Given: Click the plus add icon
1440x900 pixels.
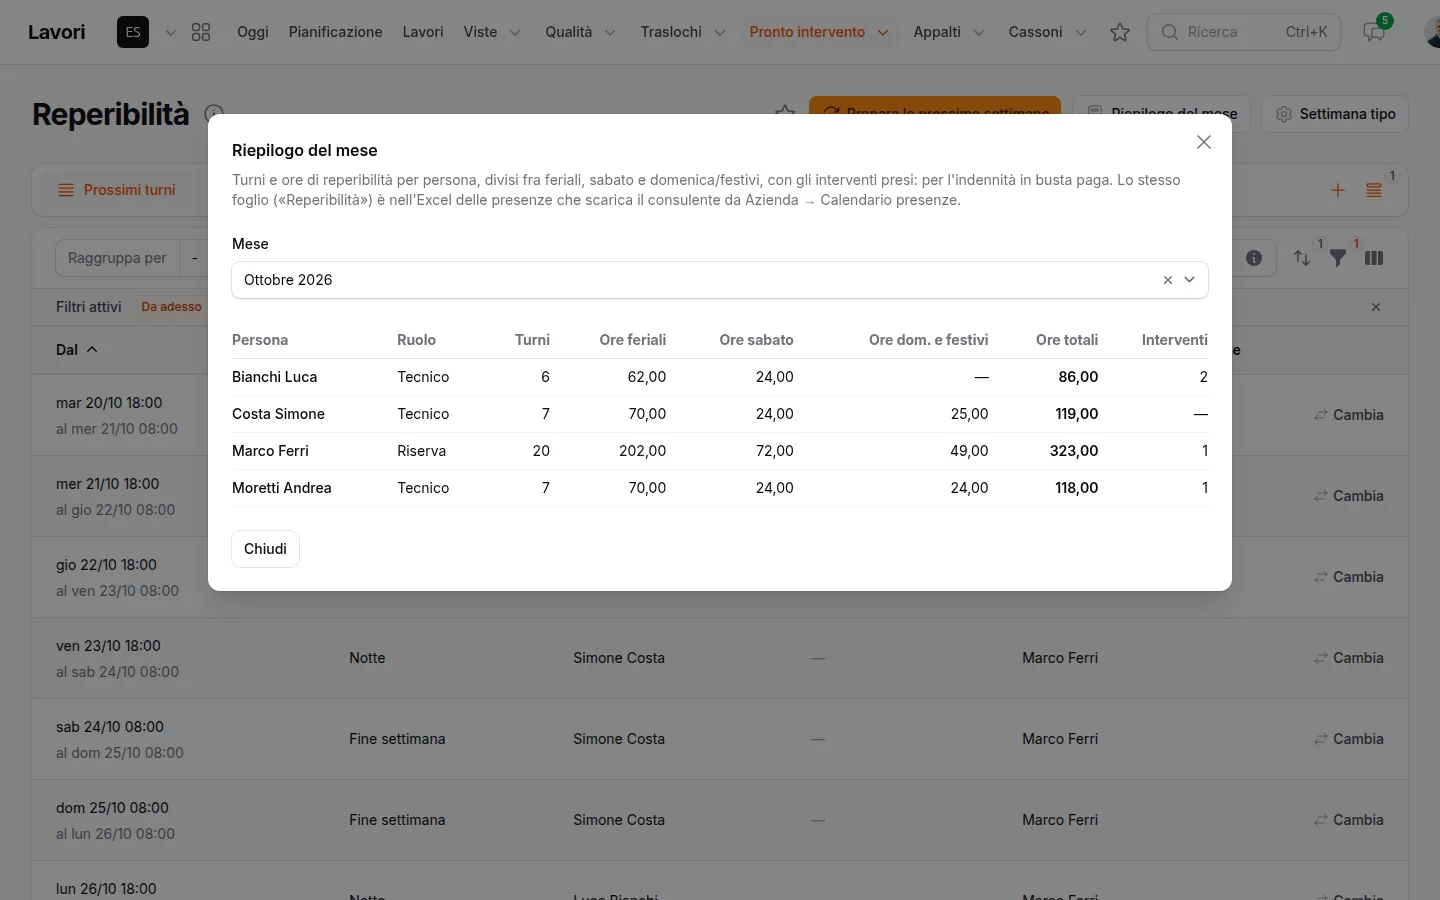Looking at the screenshot, I should [x=1338, y=190].
